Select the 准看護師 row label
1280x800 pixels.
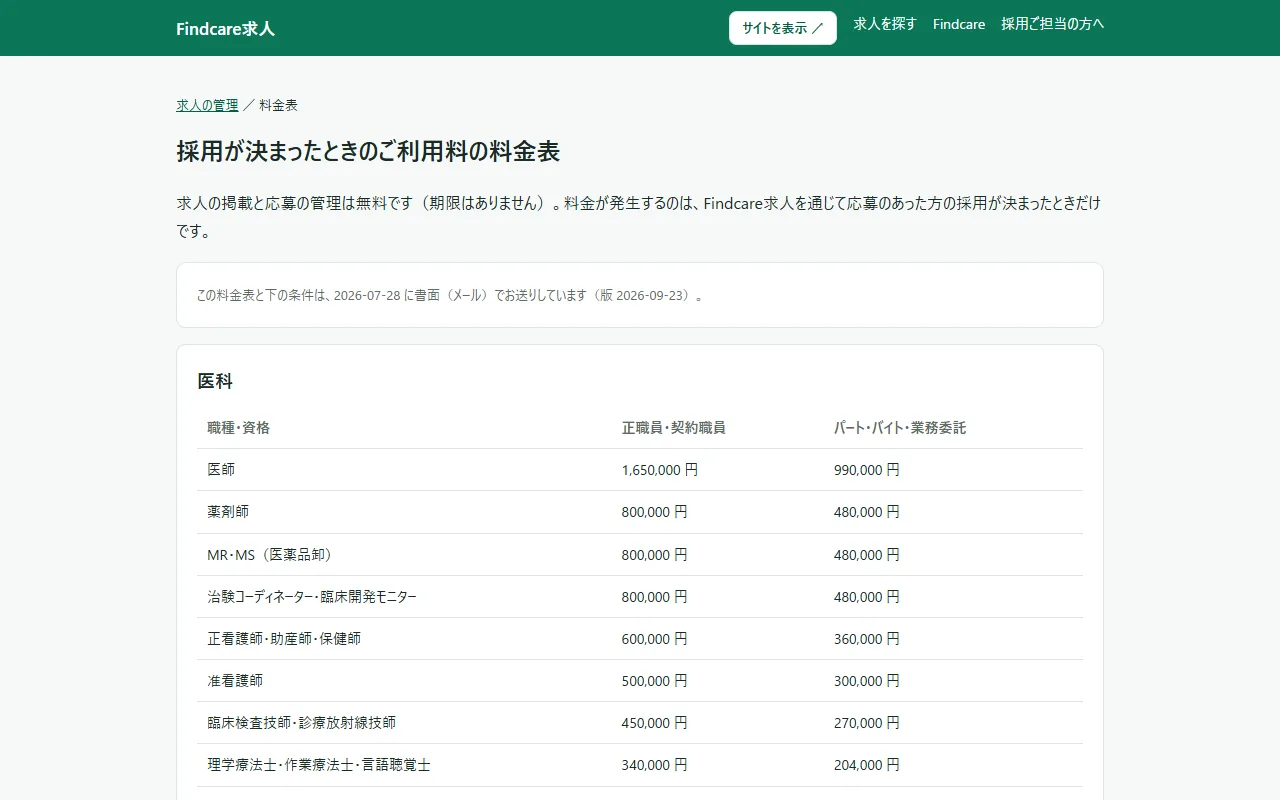[235, 681]
